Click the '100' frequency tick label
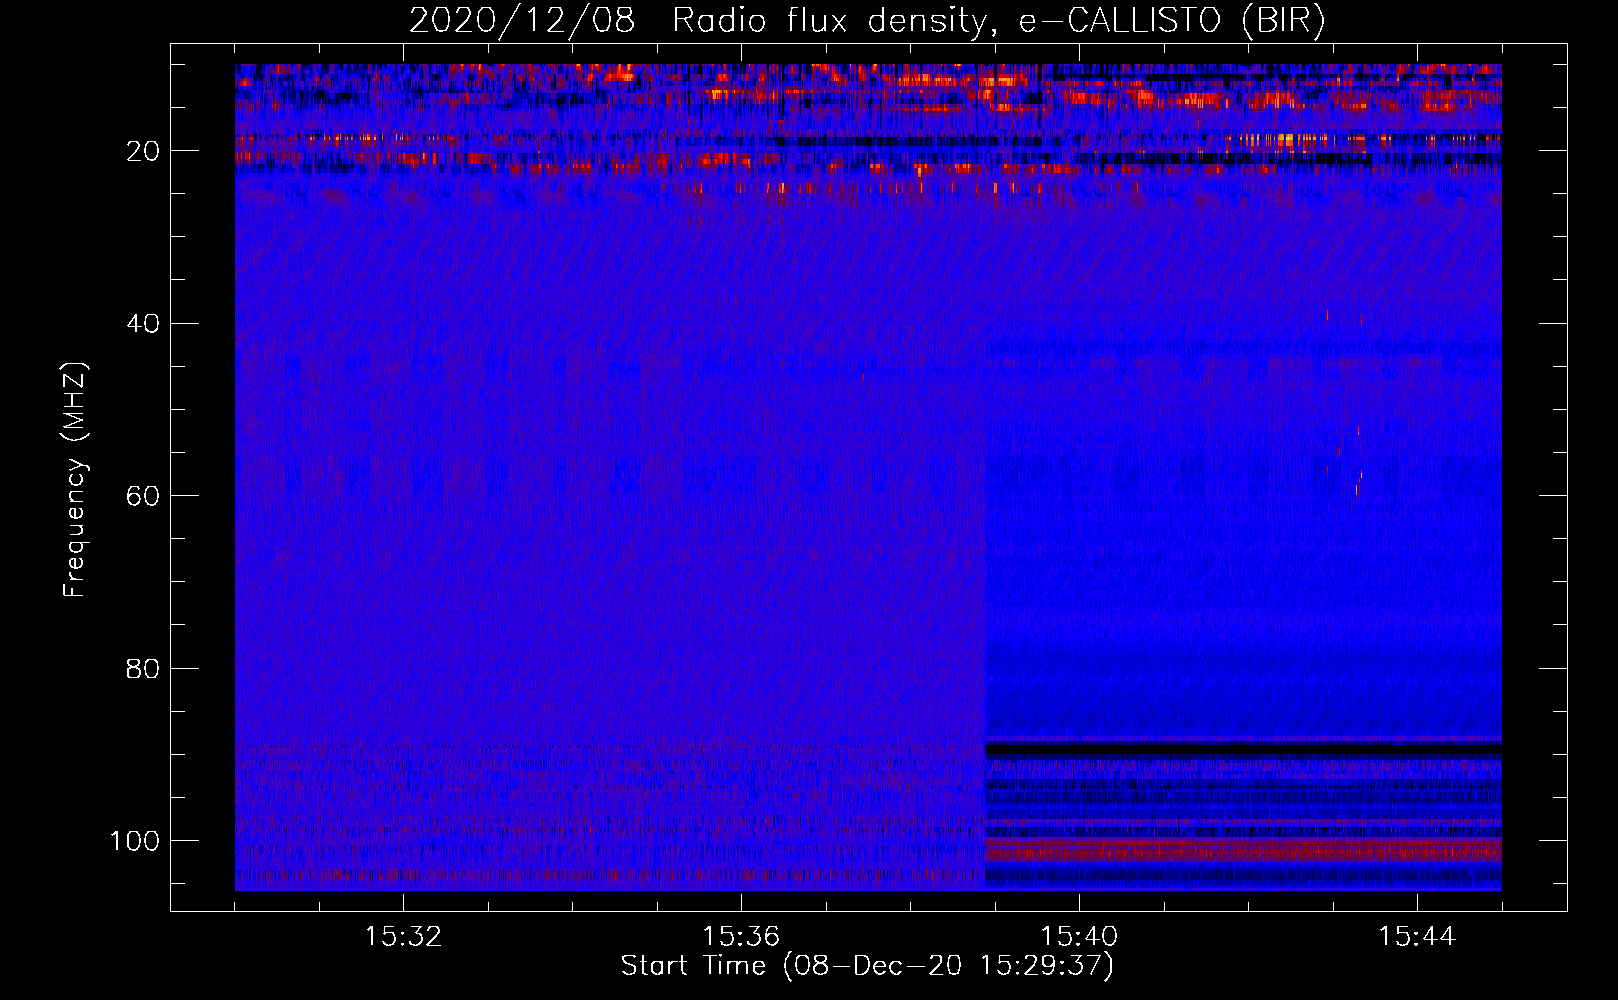The image size is (1618, 1000). pos(135,841)
